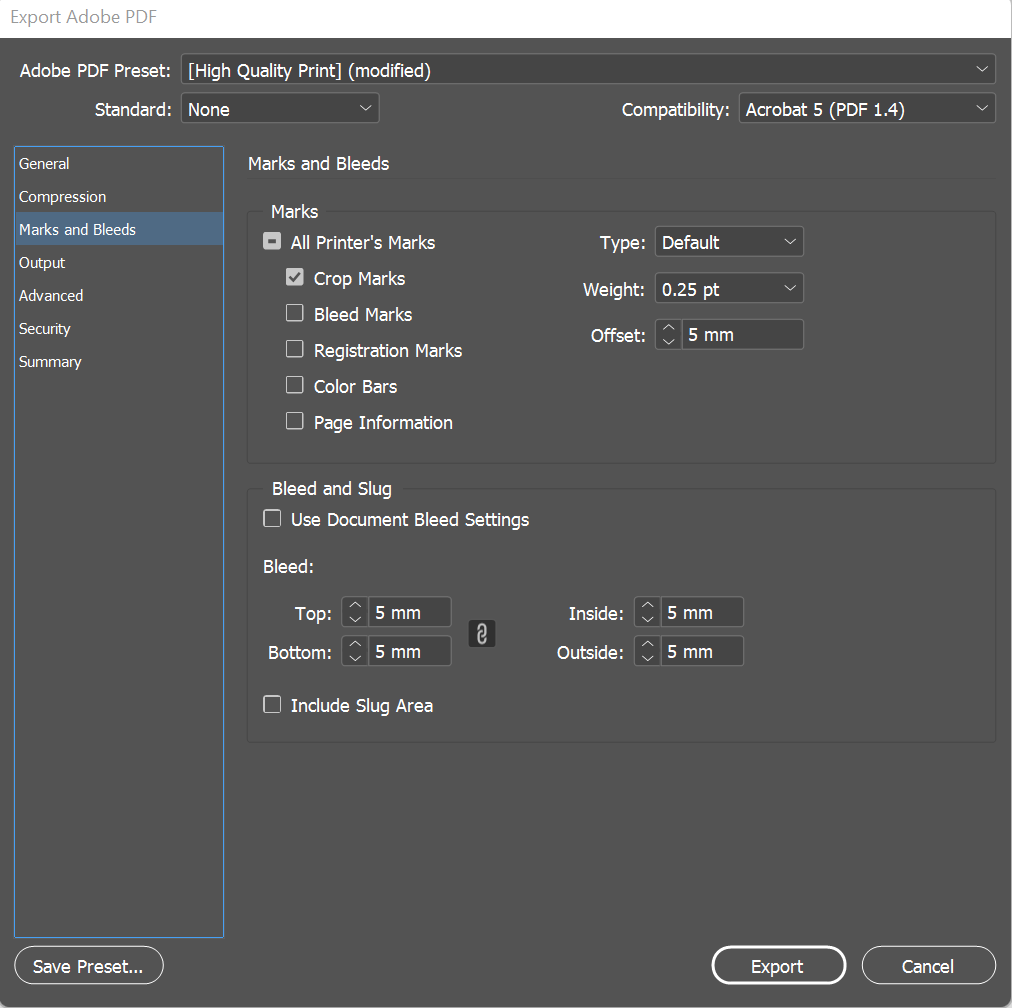
Task: Increase the Bottom bleed with up arrow
Action: (x=356, y=645)
